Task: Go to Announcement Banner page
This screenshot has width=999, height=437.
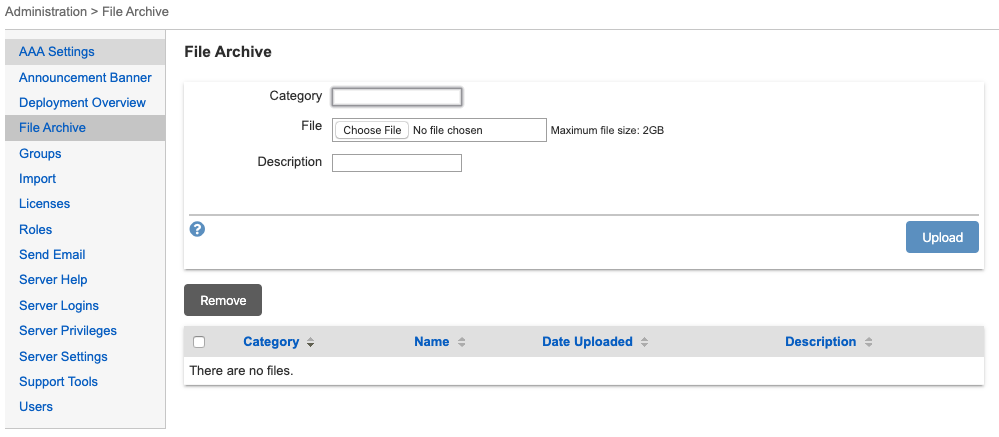Action: (85, 77)
